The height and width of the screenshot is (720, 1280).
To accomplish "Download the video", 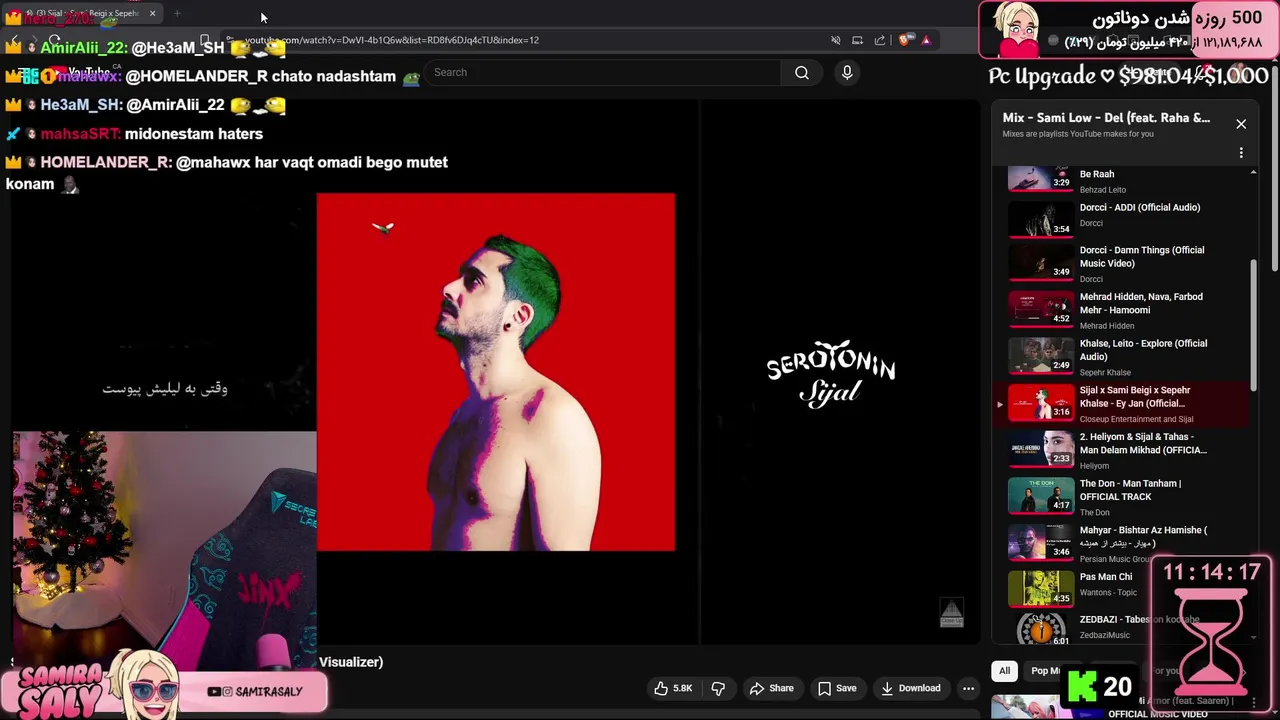I will tap(910, 688).
